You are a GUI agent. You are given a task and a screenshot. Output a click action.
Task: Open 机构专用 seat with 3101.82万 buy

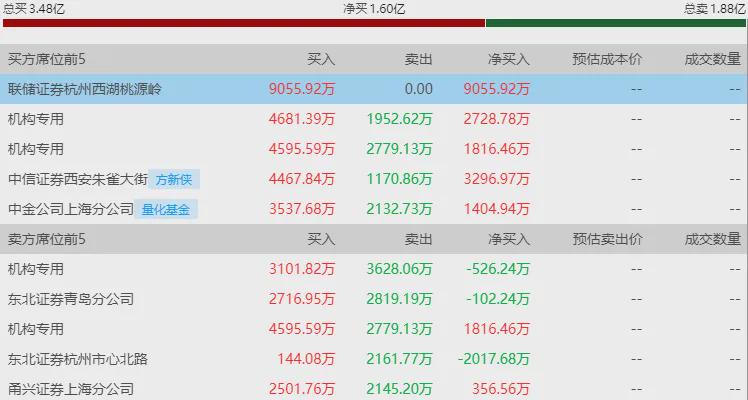tap(36, 269)
